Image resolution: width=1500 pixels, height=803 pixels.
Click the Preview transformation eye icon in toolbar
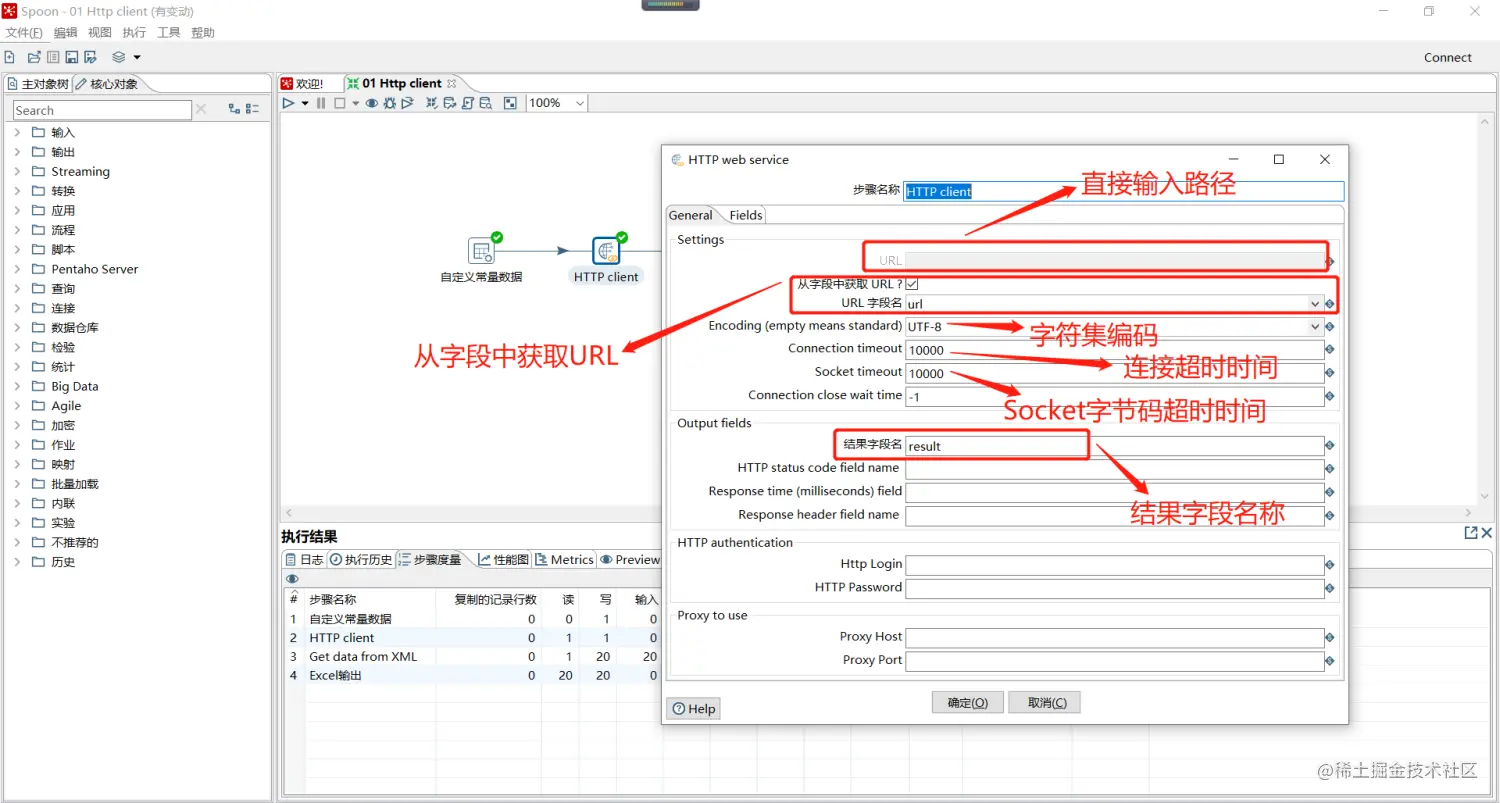click(371, 103)
